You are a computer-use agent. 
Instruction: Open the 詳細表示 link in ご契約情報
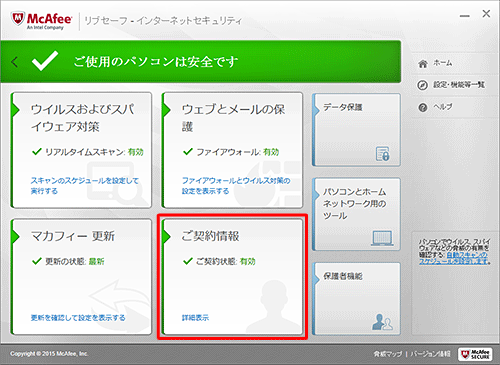pos(195,318)
